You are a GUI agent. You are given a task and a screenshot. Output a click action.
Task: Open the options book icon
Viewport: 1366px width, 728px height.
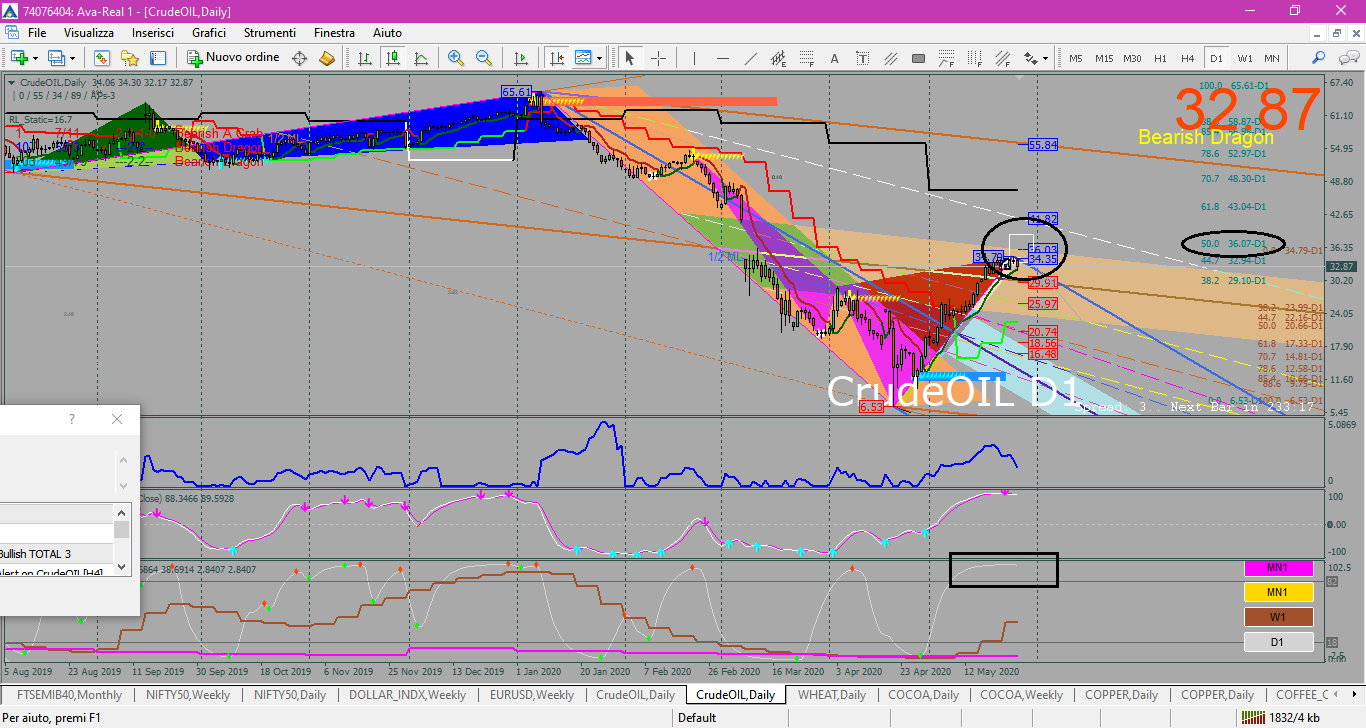[326, 58]
